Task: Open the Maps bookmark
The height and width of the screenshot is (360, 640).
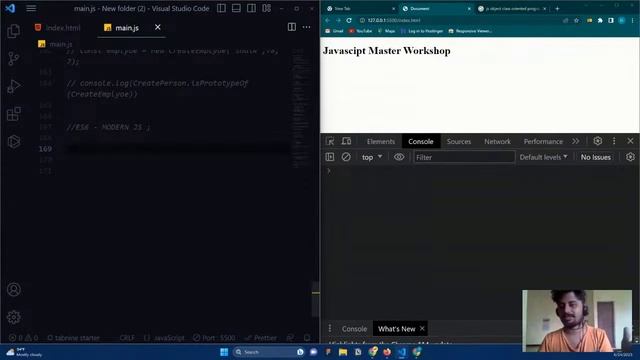Action: pos(386,31)
